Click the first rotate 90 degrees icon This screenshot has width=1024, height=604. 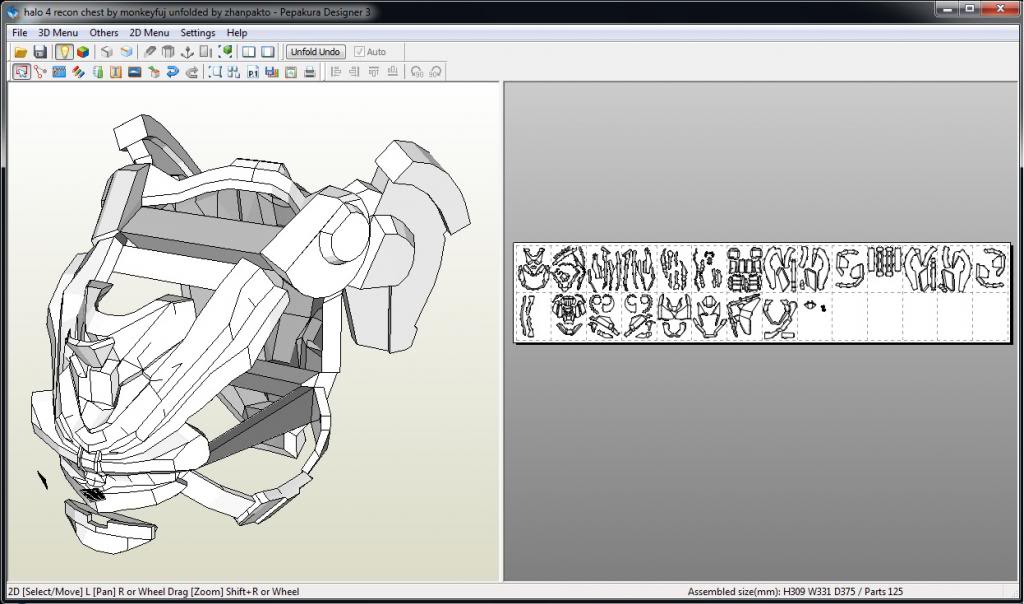pos(416,72)
